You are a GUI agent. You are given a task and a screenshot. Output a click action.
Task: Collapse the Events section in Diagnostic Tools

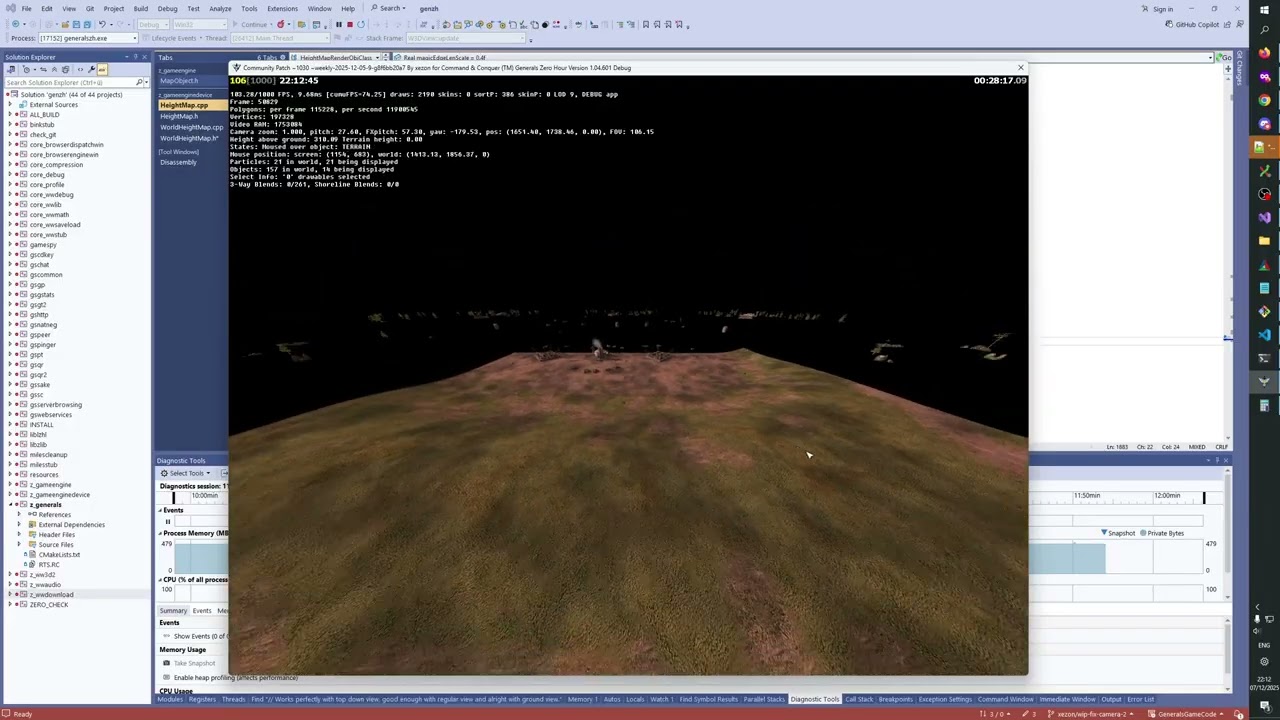coord(161,510)
